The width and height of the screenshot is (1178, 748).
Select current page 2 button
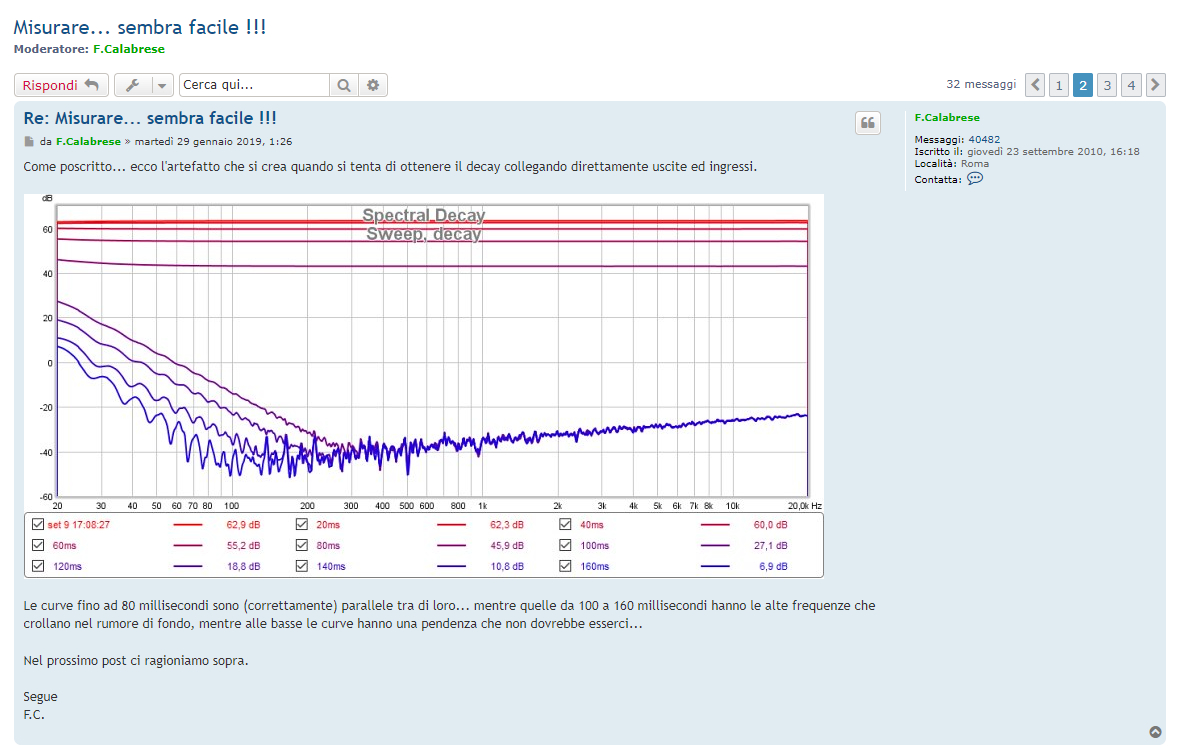click(1083, 85)
